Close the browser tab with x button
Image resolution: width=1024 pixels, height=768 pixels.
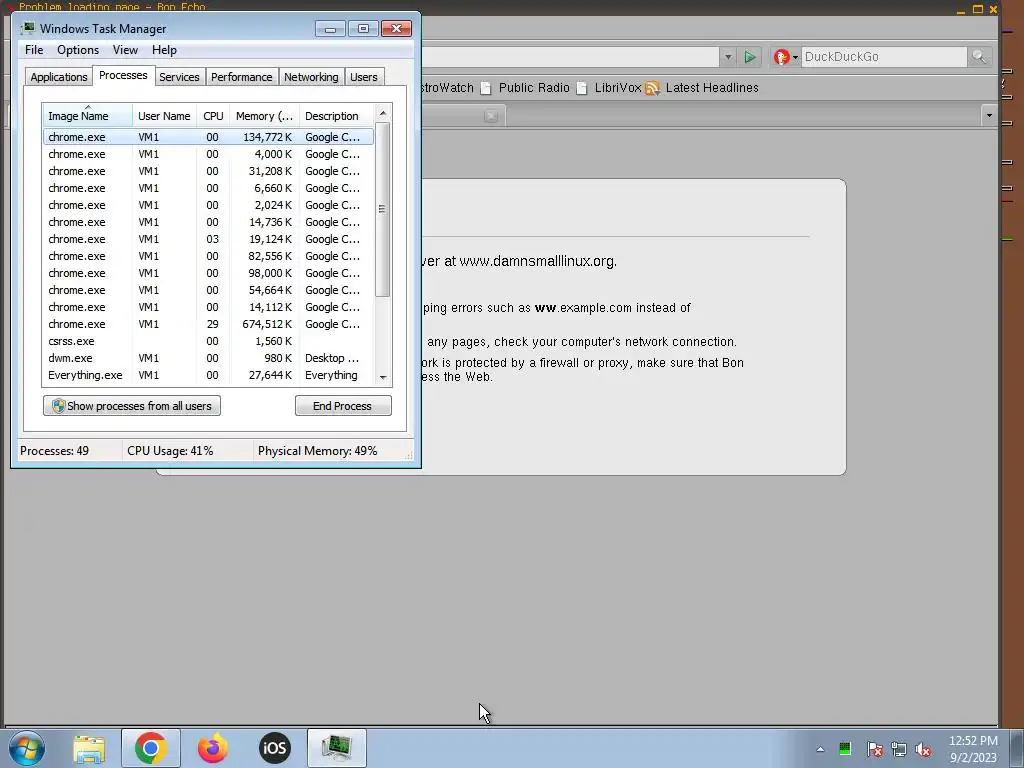(491, 116)
